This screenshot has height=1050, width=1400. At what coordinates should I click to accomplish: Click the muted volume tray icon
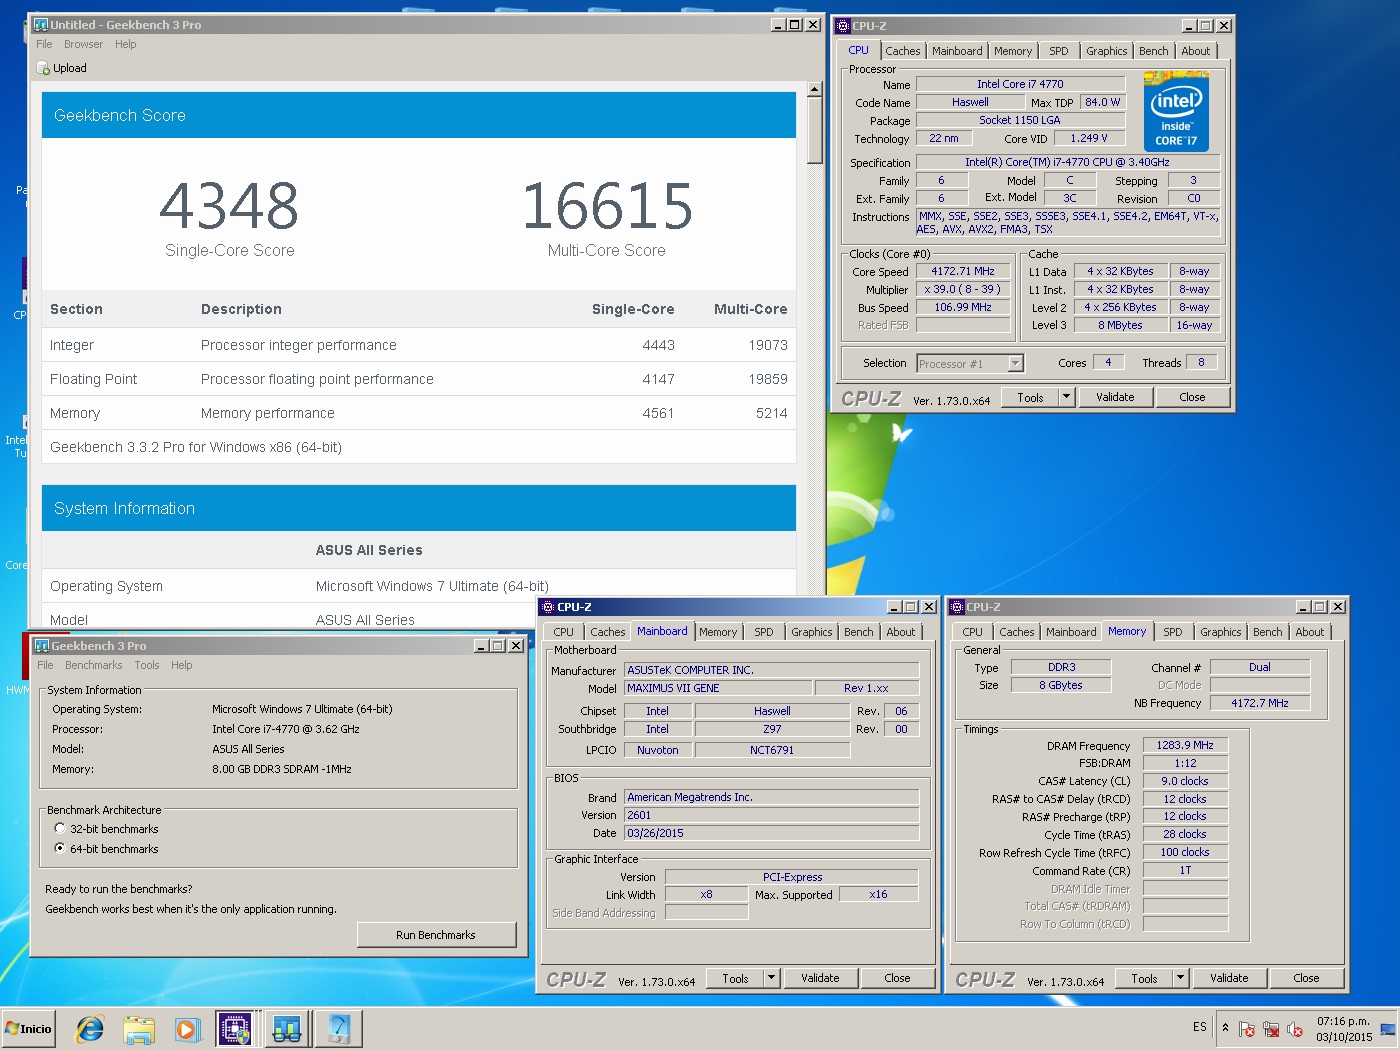click(1295, 1029)
